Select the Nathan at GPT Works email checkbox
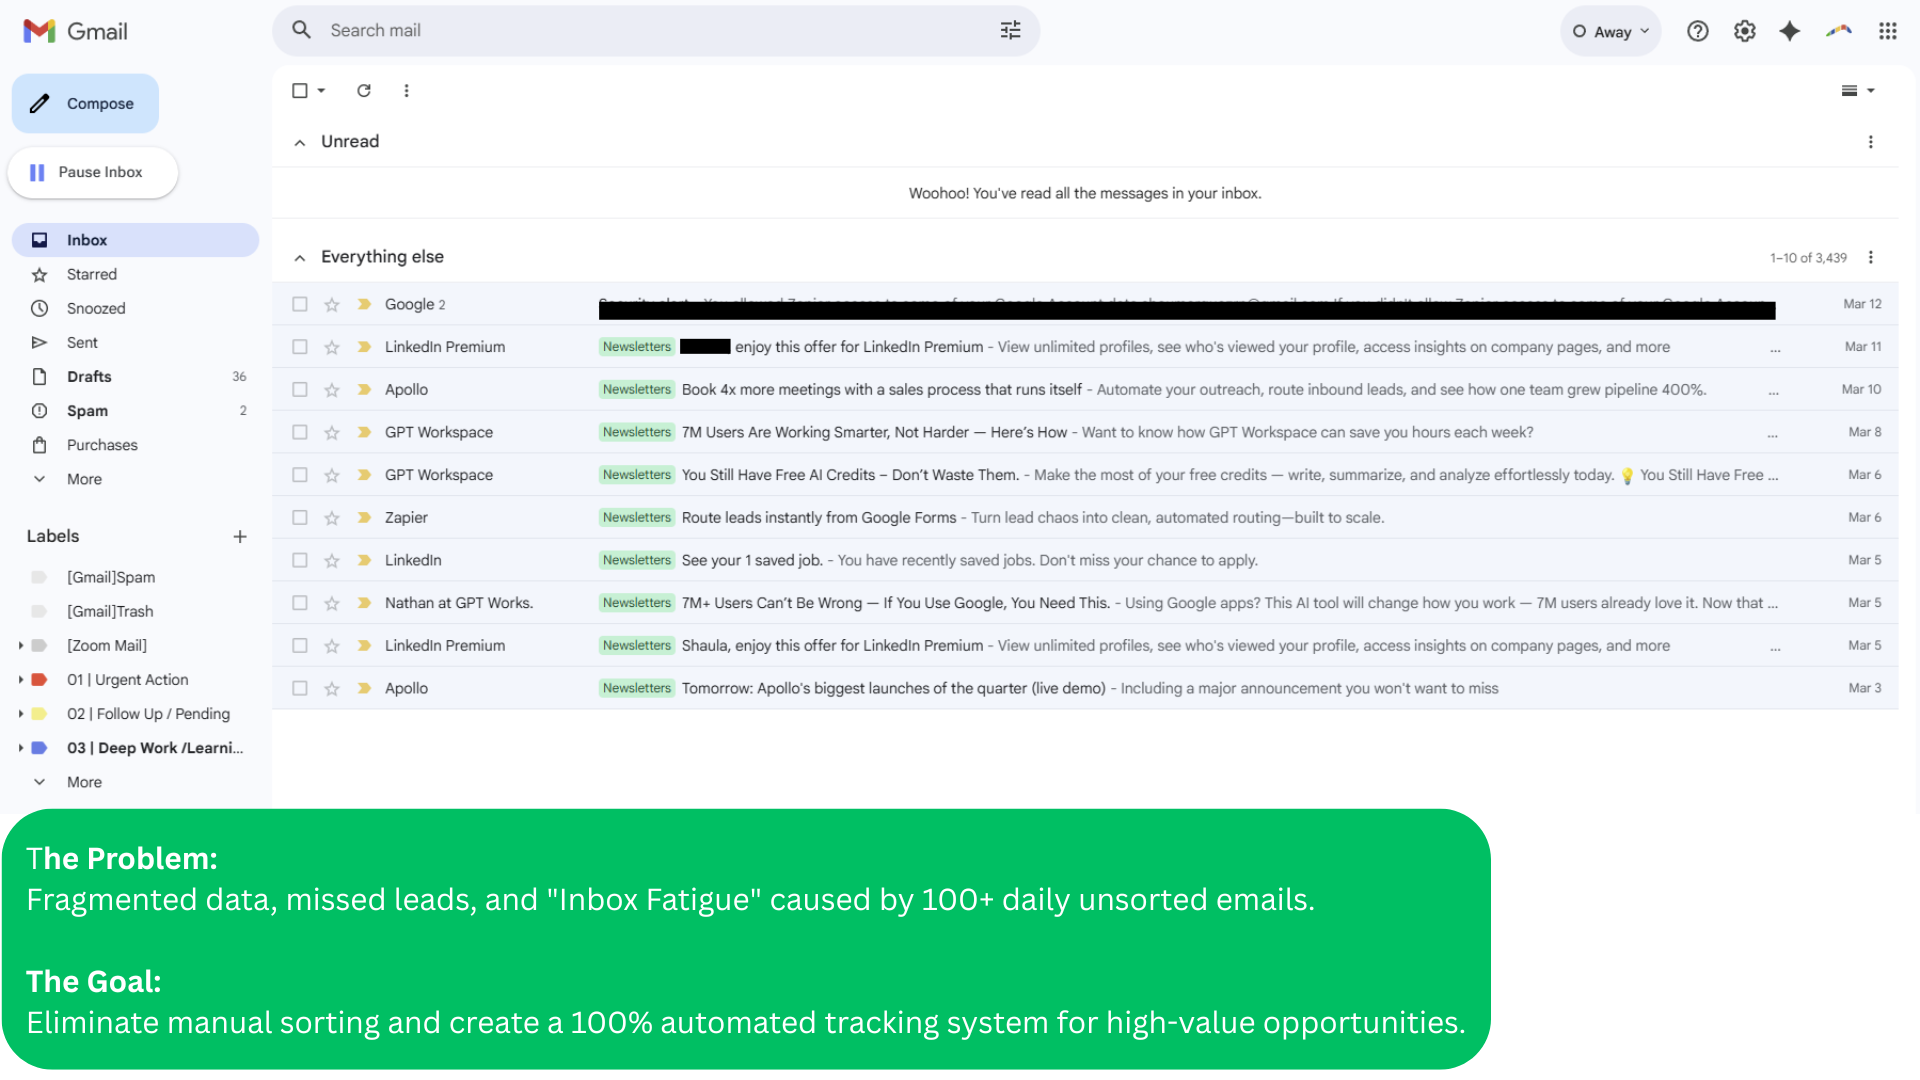Image resolution: width=1920 pixels, height=1080 pixels. [300, 603]
